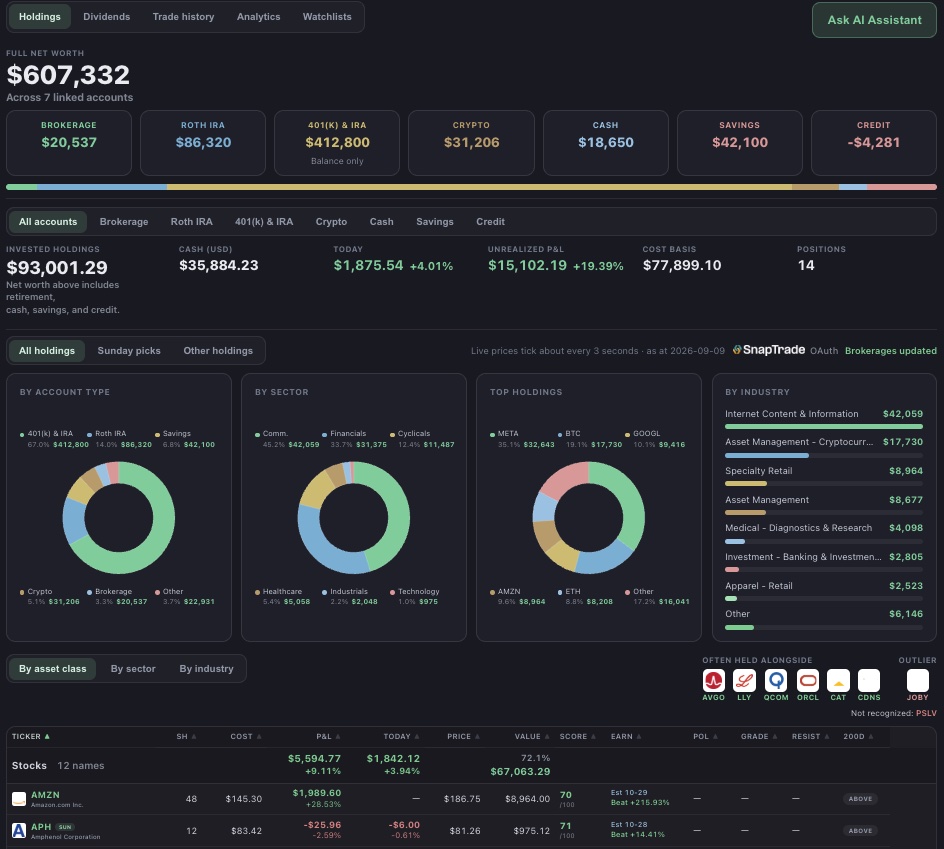The height and width of the screenshot is (849, 944).
Task: Select the All holdings view
Action: pyautogui.click(x=47, y=350)
